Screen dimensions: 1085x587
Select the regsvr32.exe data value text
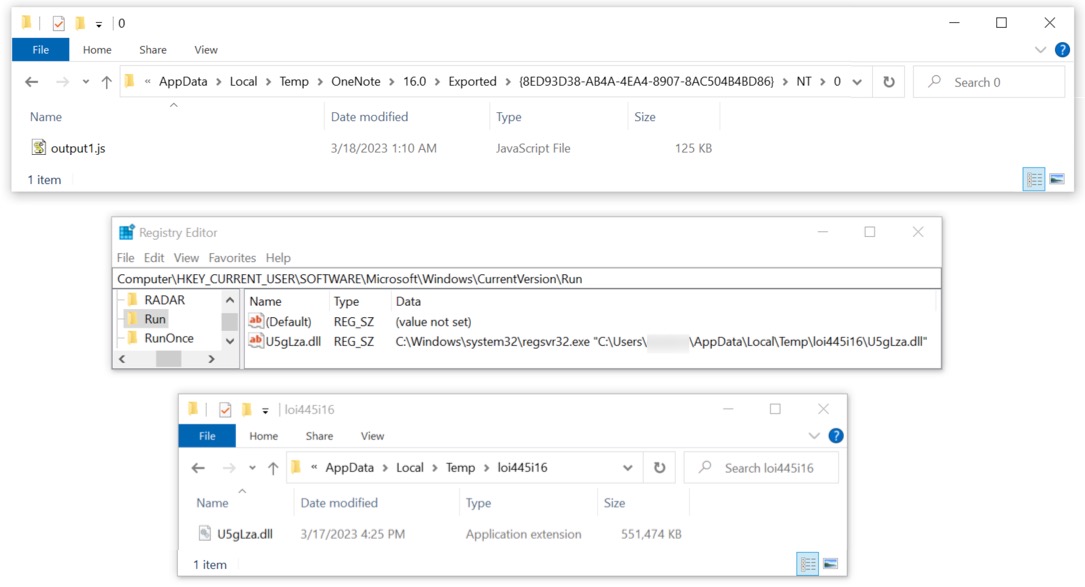click(661, 341)
